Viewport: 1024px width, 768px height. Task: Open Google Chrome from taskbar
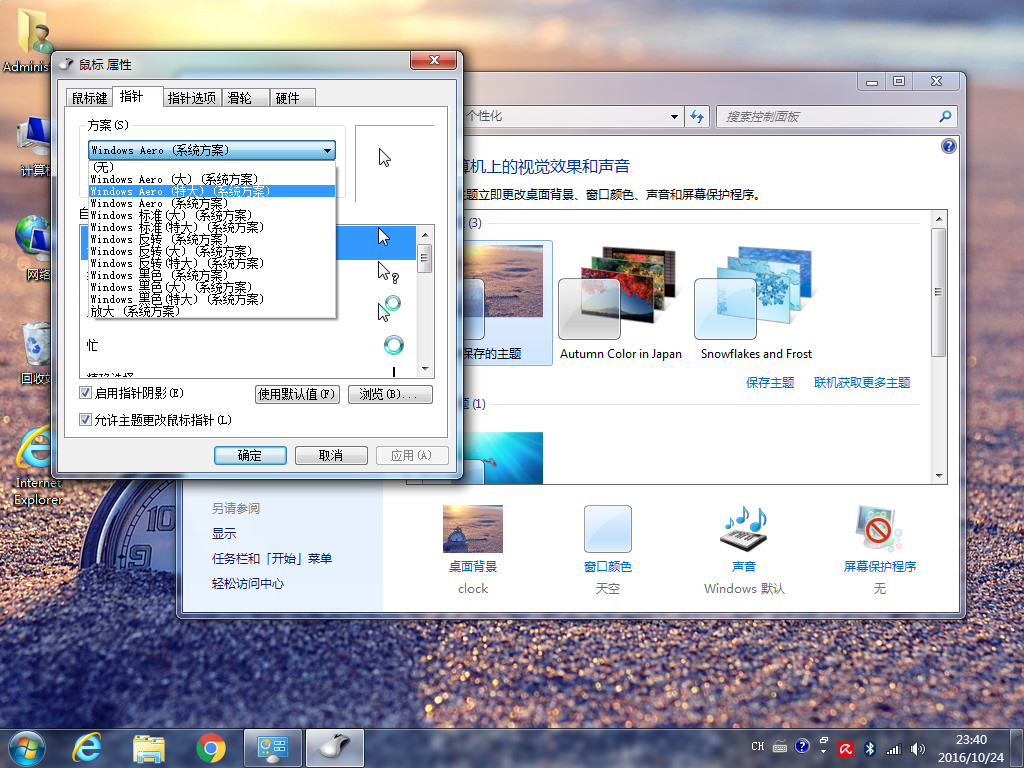(211, 748)
